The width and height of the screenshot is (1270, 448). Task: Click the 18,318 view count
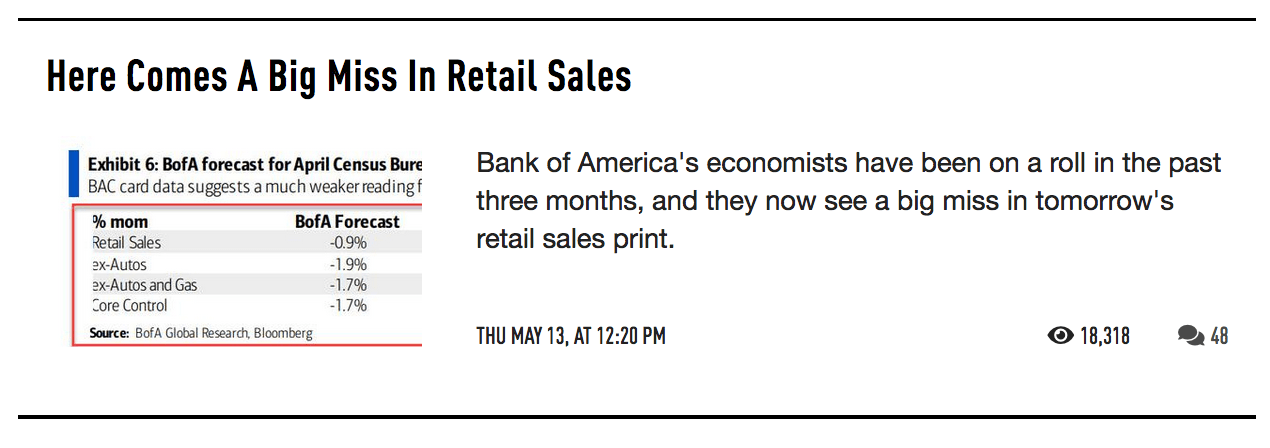point(1104,336)
